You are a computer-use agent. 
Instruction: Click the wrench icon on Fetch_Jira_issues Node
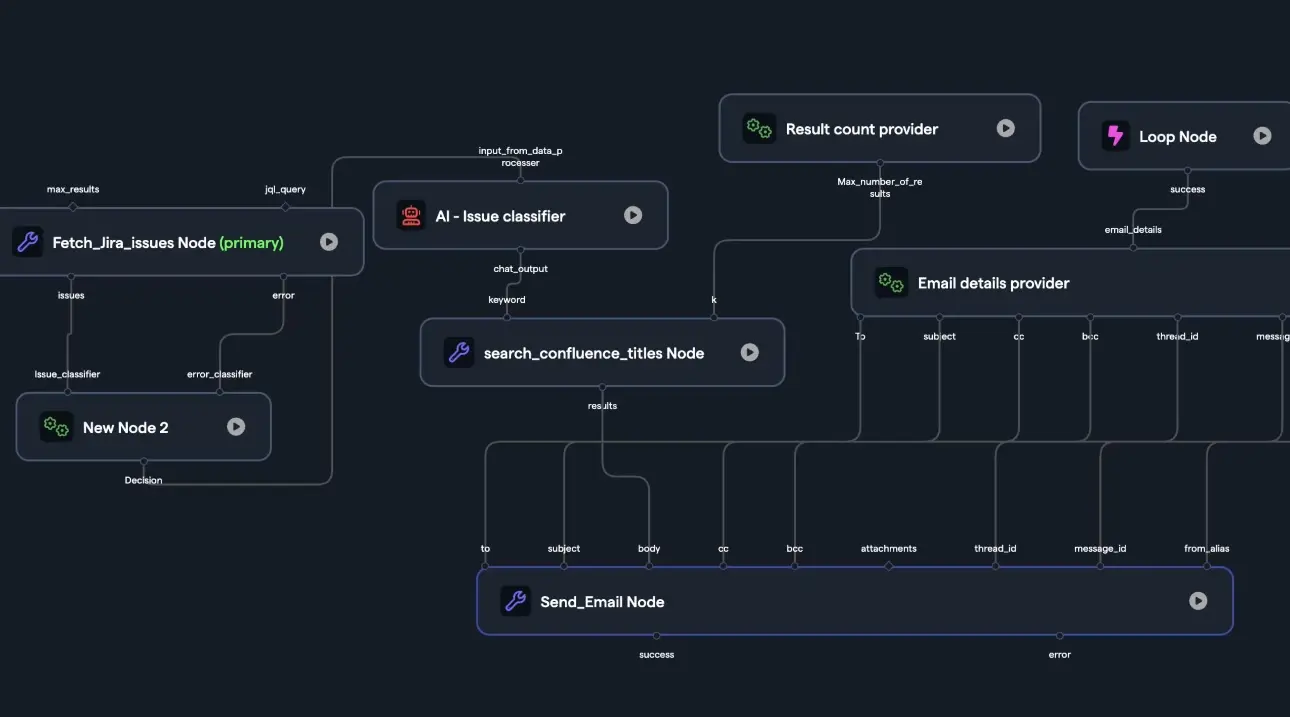27,241
